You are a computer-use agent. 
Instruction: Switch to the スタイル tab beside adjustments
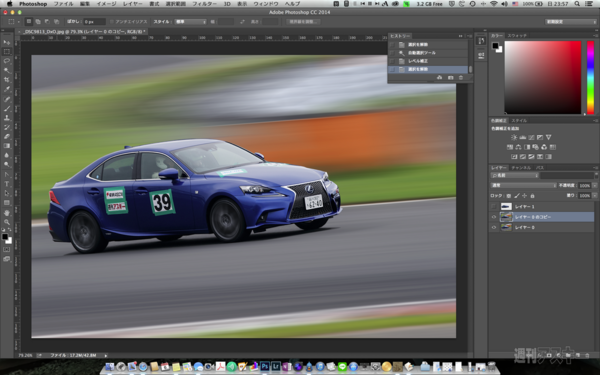pos(519,121)
